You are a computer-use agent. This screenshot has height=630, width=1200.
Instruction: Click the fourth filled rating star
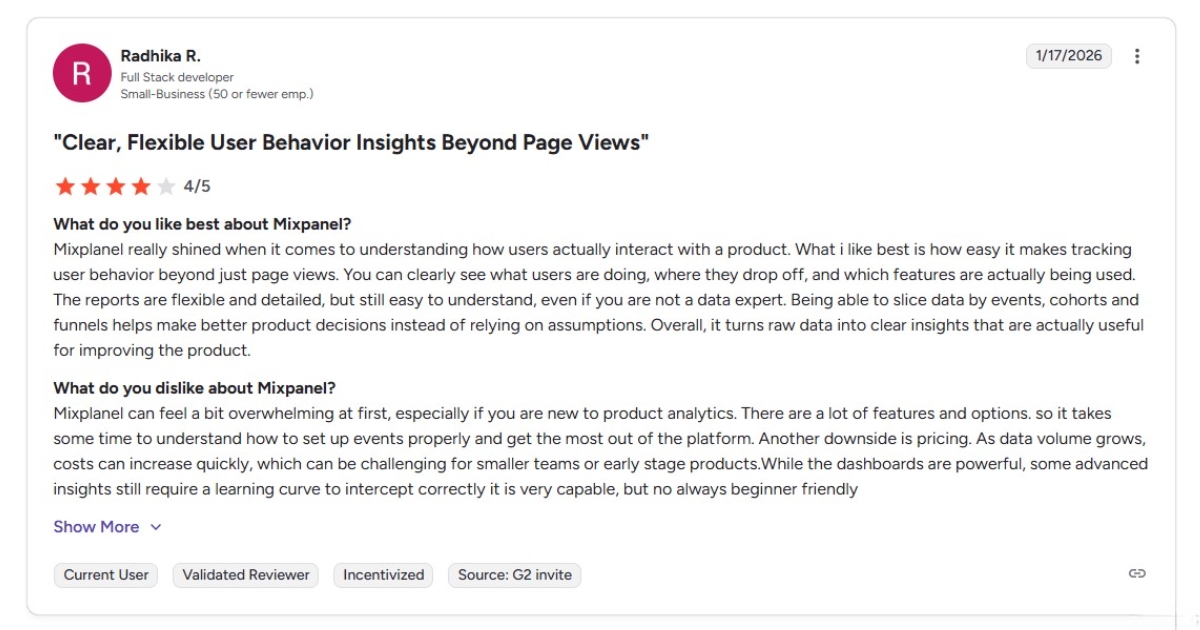pos(140,186)
